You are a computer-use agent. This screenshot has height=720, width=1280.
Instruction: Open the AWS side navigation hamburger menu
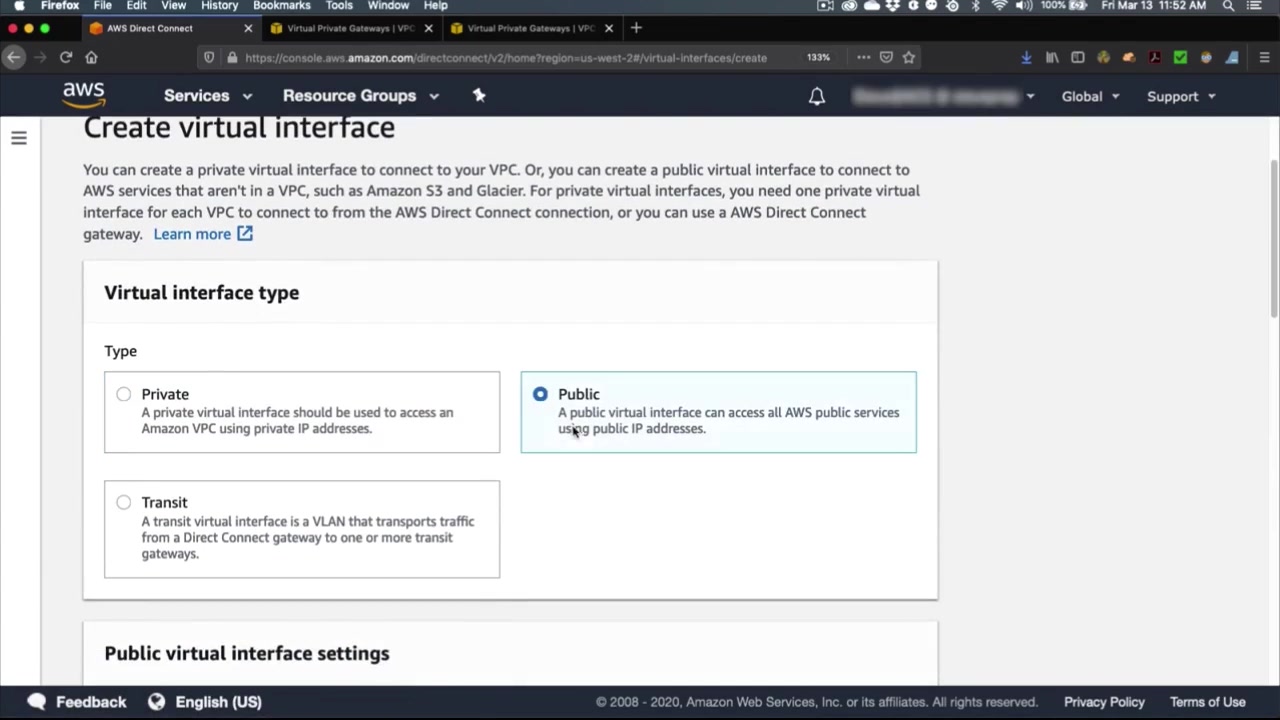(19, 138)
